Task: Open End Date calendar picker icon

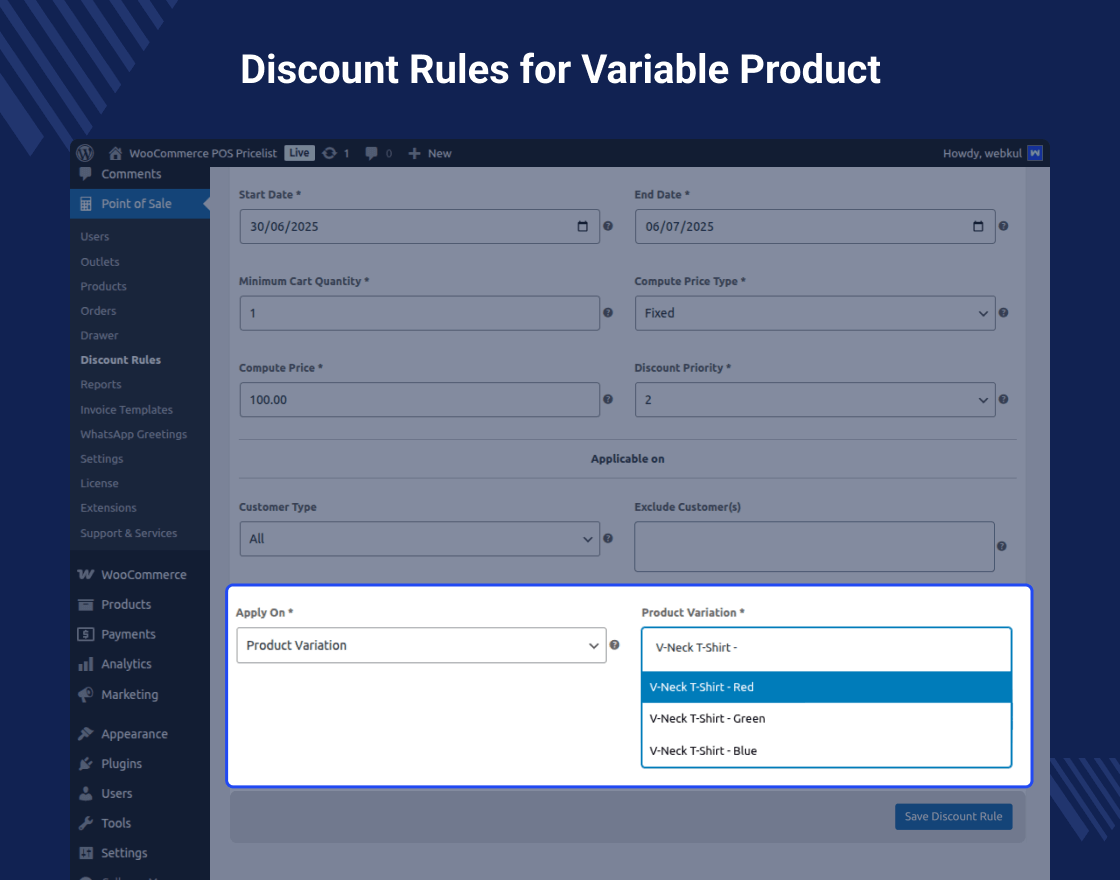Action: click(x=978, y=226)
